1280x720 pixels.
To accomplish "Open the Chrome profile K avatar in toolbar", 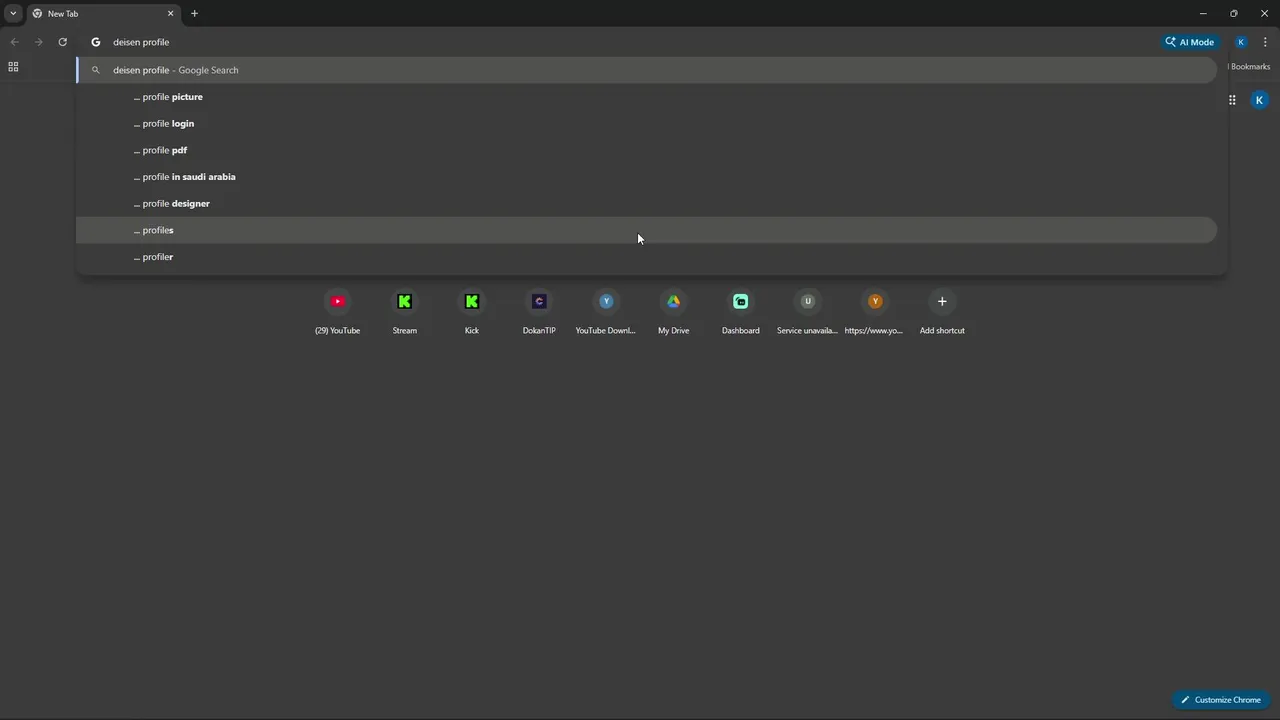I will point(1241,42).
